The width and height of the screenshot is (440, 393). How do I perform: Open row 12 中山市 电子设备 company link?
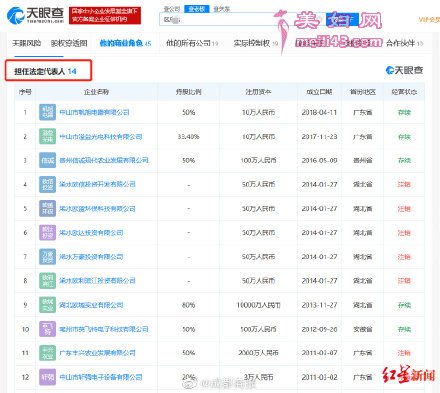(101, 377)
